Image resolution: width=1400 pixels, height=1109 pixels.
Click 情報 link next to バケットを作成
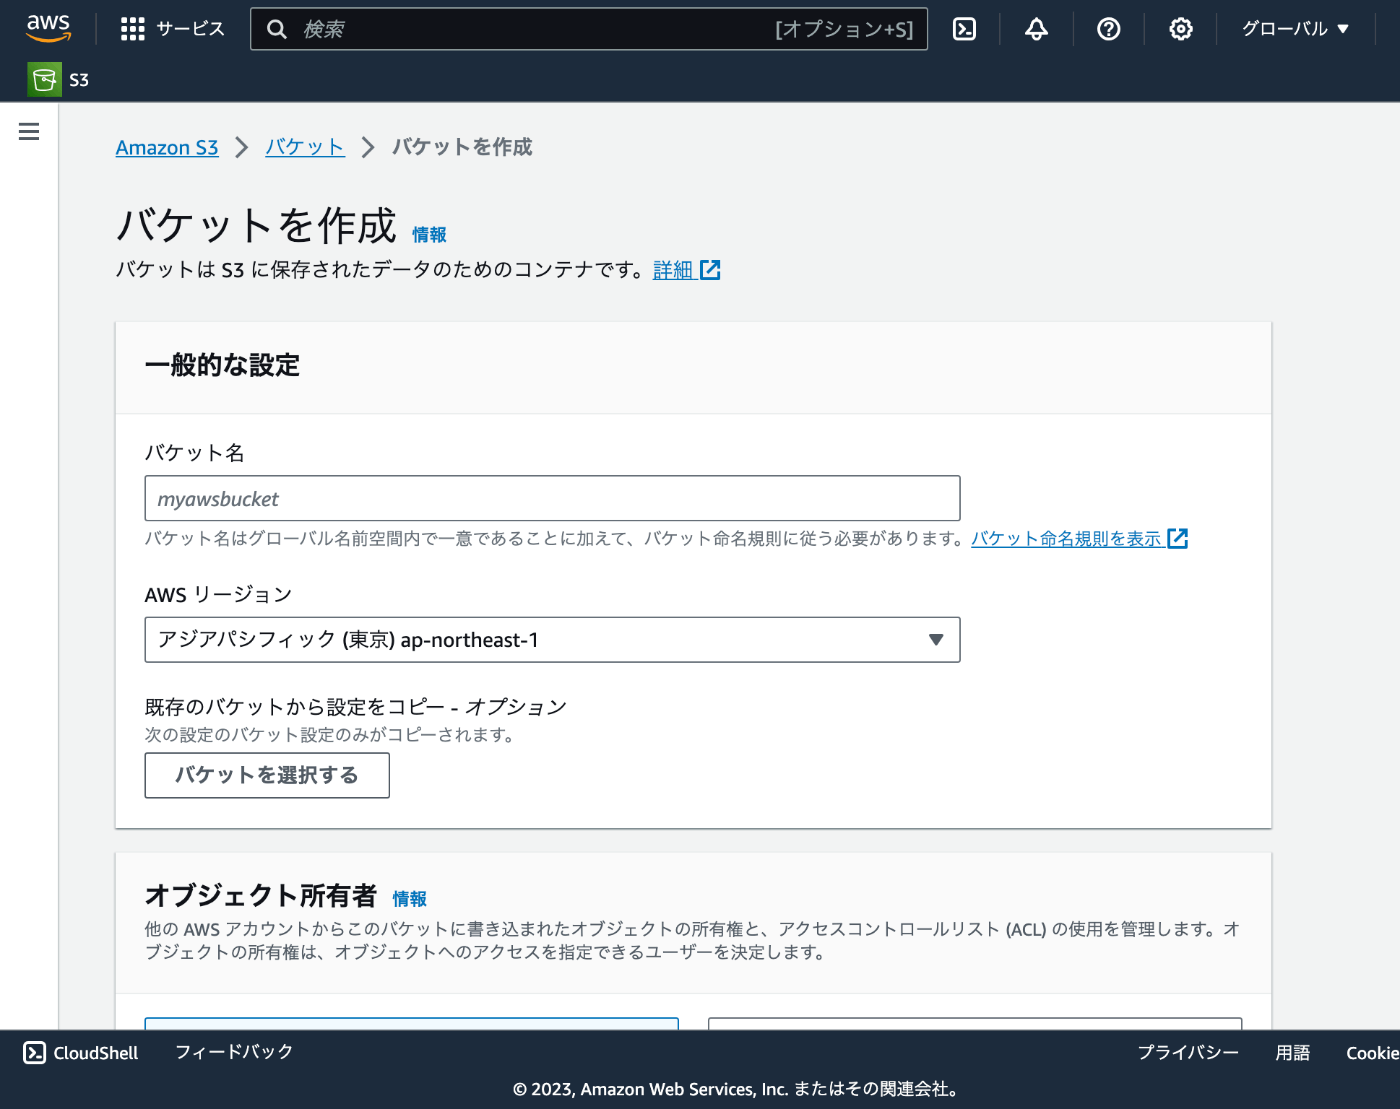429,234
